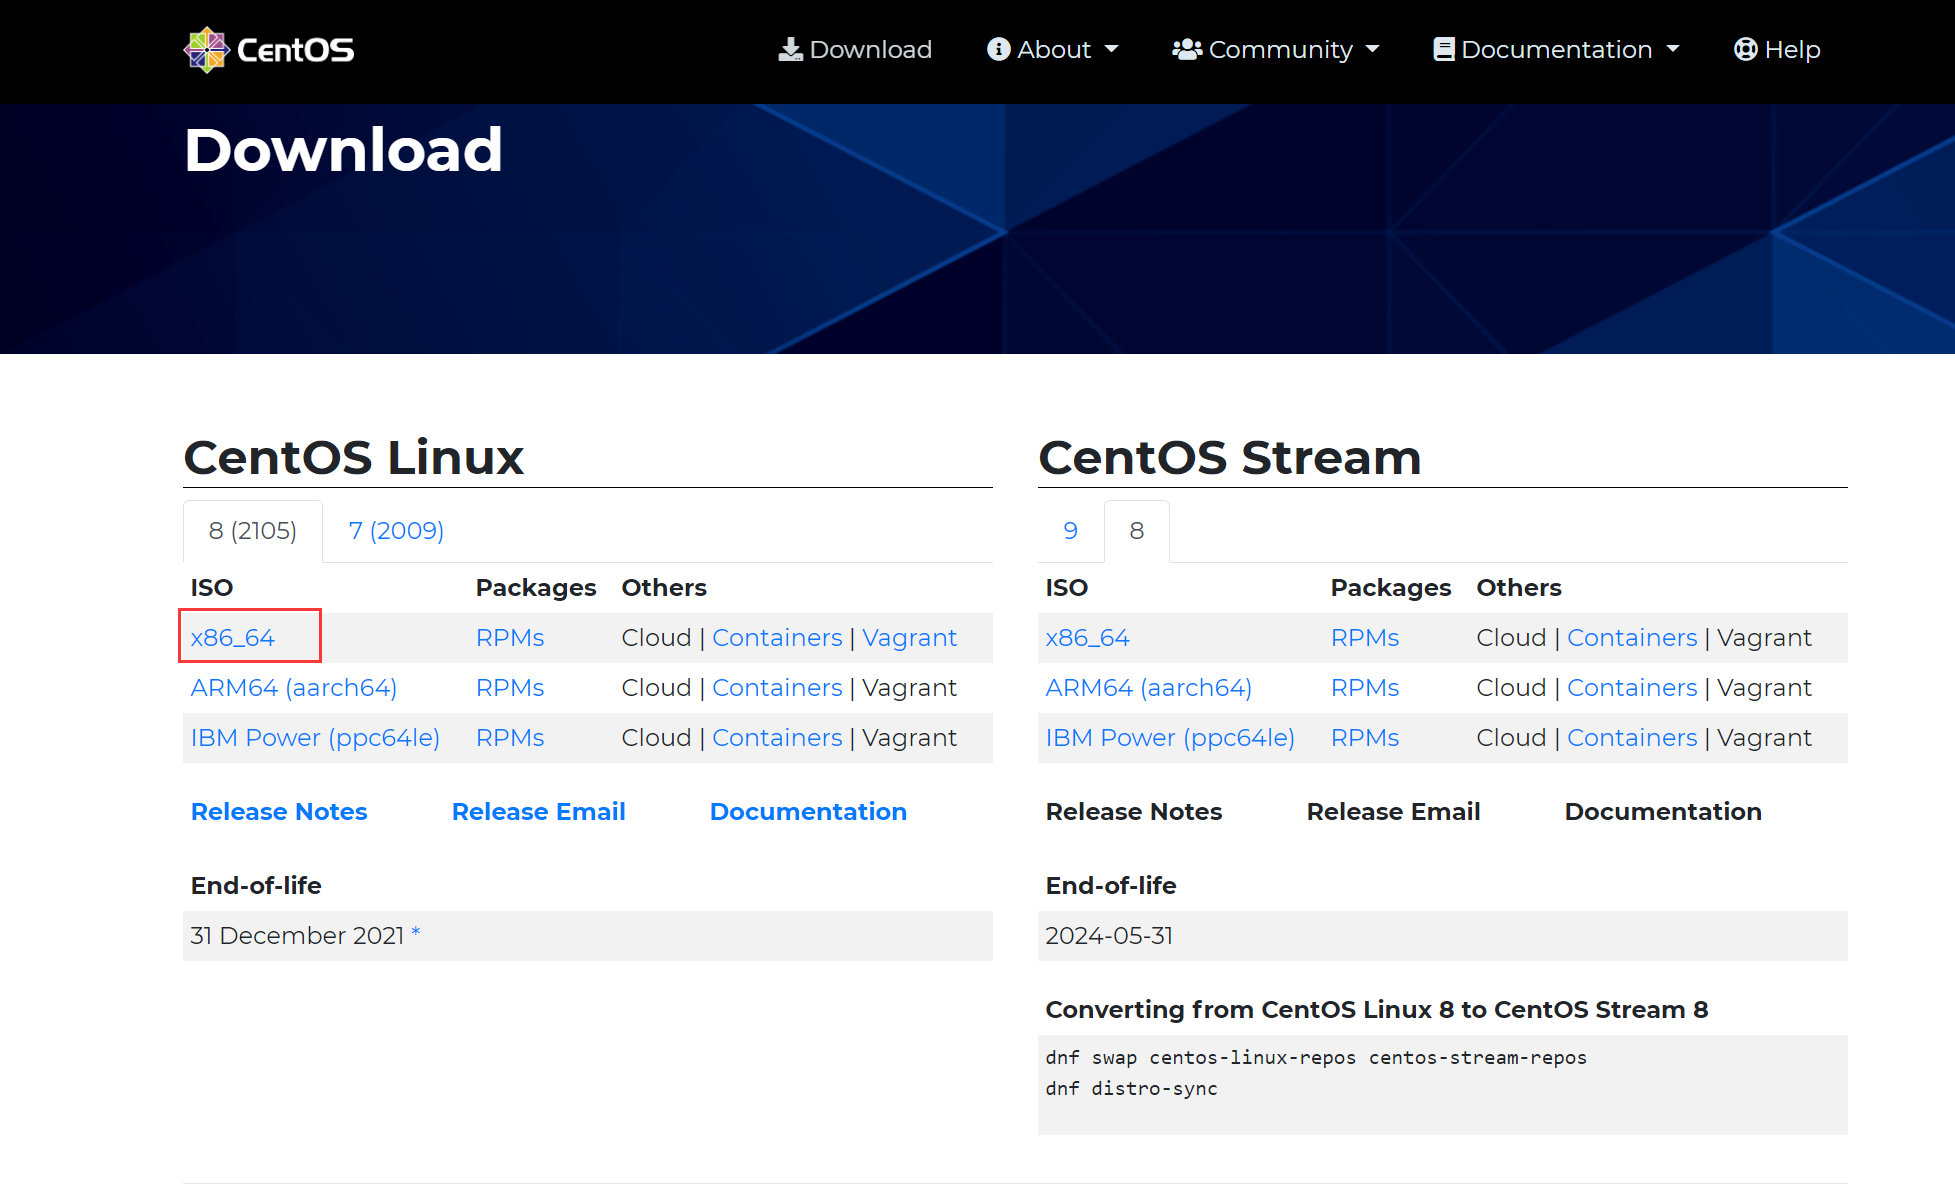
Task: Click Release Email for CentOS Linux
Action: [x=538, y=810]
